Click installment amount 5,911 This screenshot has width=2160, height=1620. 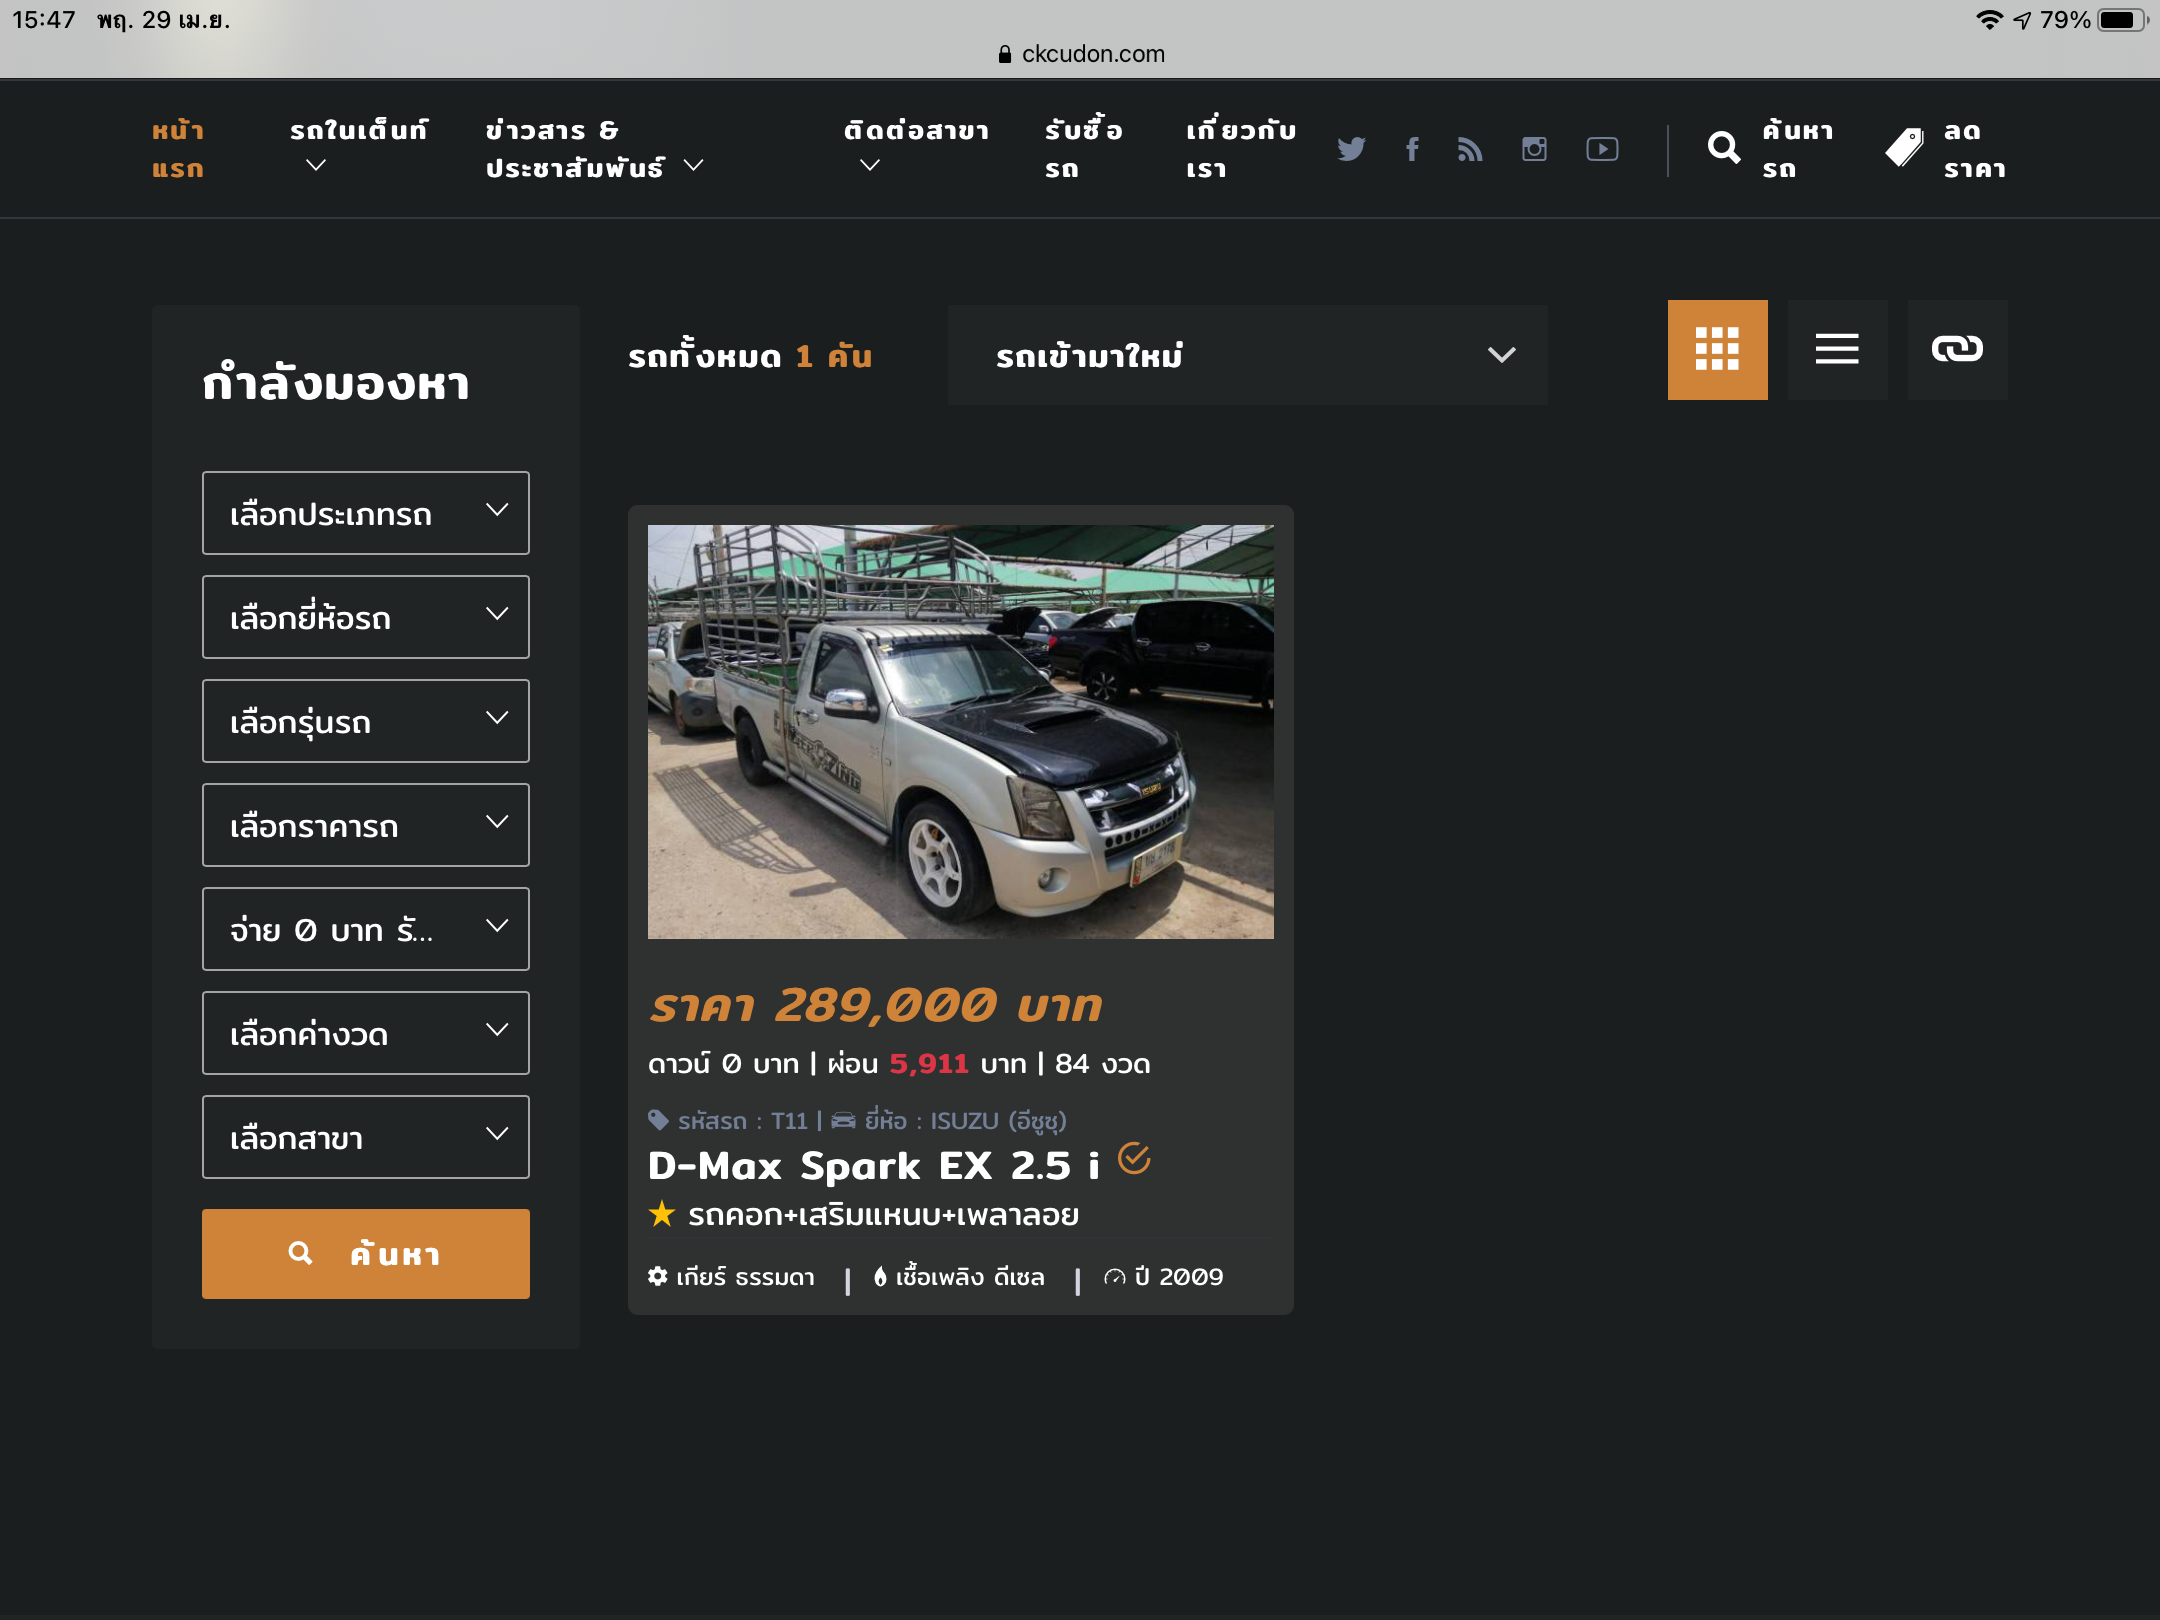pyautogui.click(x=929, y=1064)
